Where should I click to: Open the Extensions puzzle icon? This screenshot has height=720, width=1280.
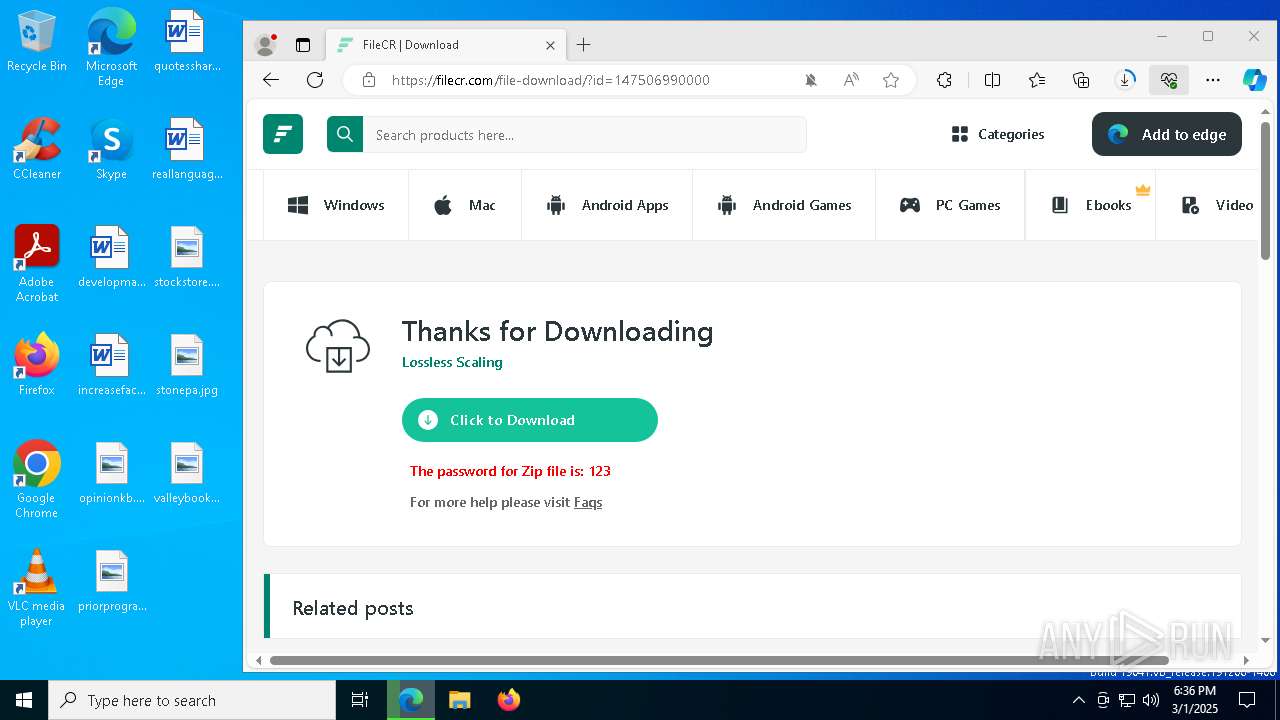pos(944,80)
